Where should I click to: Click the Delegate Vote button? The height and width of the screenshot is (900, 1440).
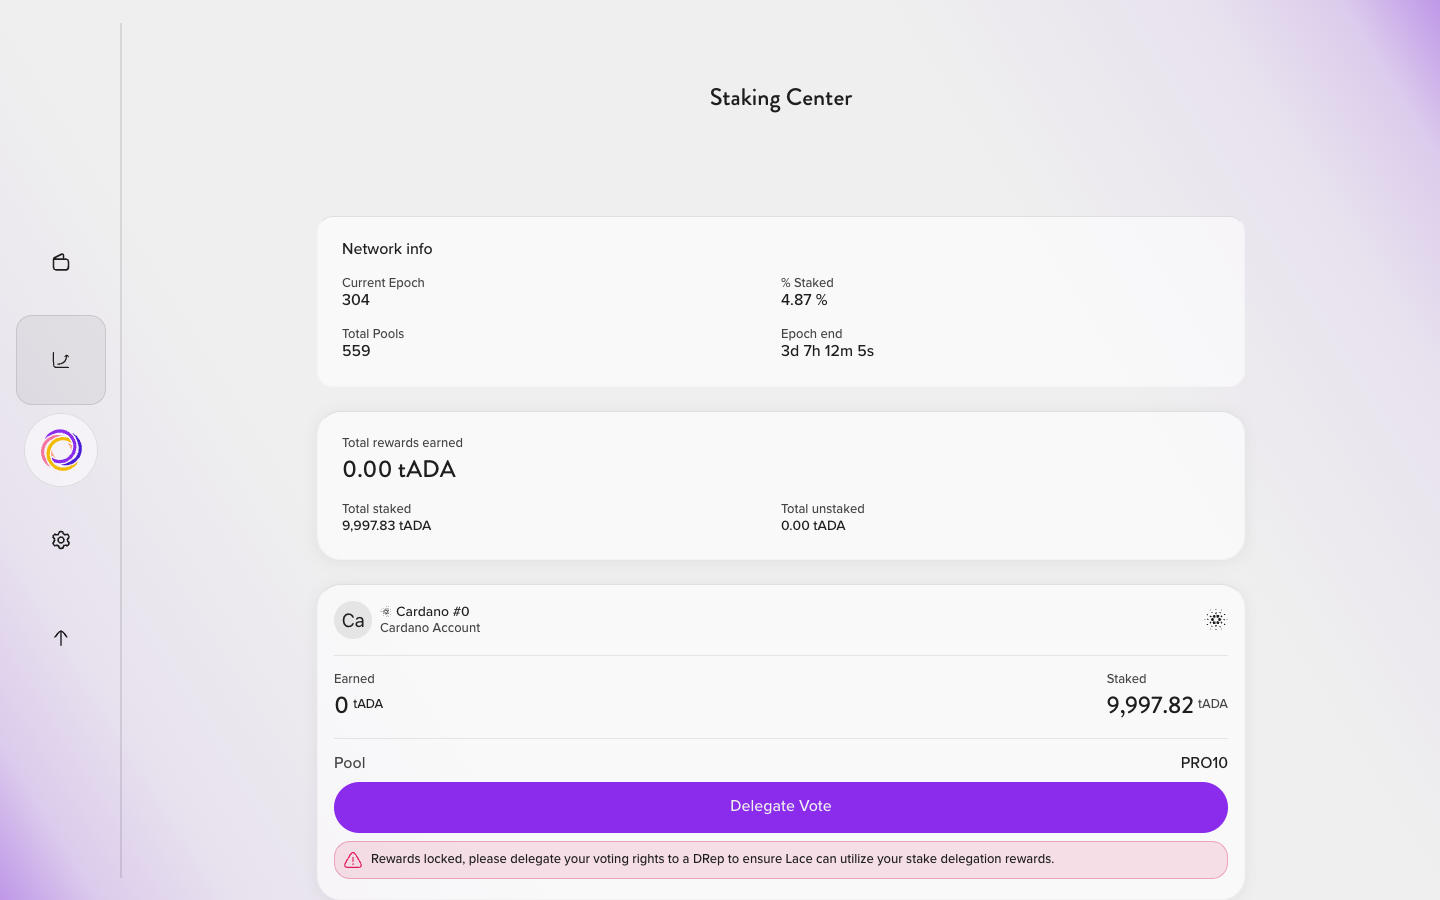click(x=781, y=807)
